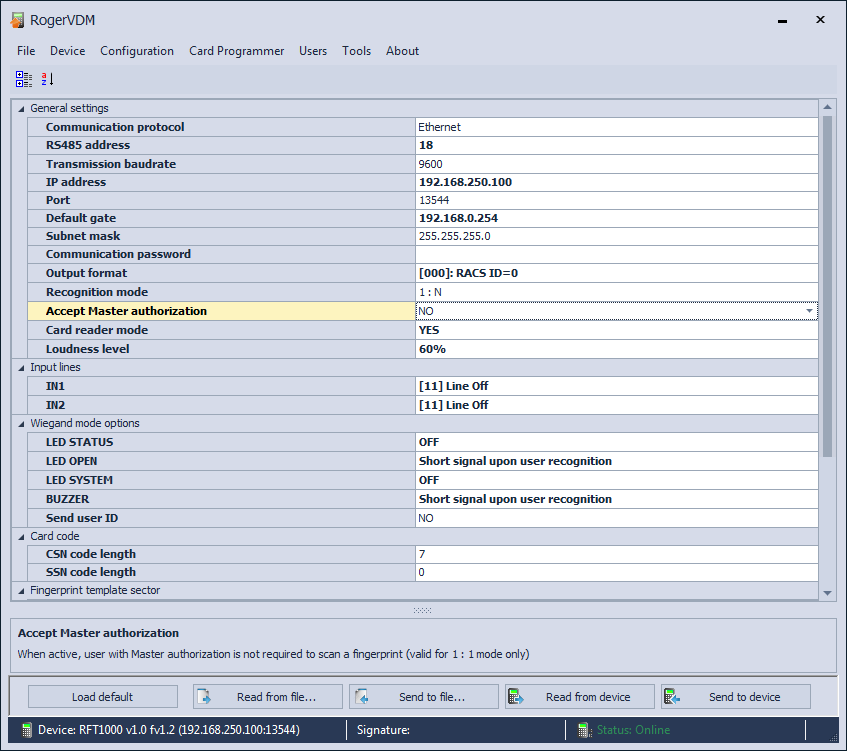Collapse the Card code group
Image resolution: width=847 pixels, height=751 pixels.
(x=21, y=537)
